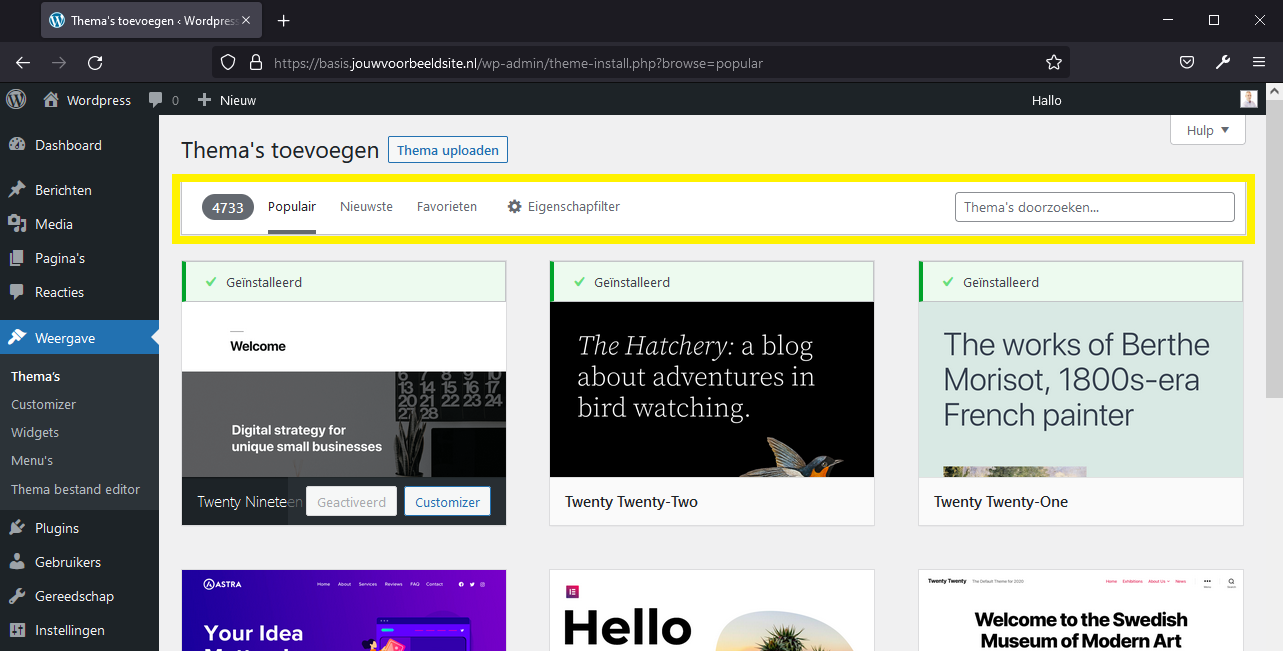Open the Favorieten tab
This screenshot has width=1283, height=651.
[447, 206]
